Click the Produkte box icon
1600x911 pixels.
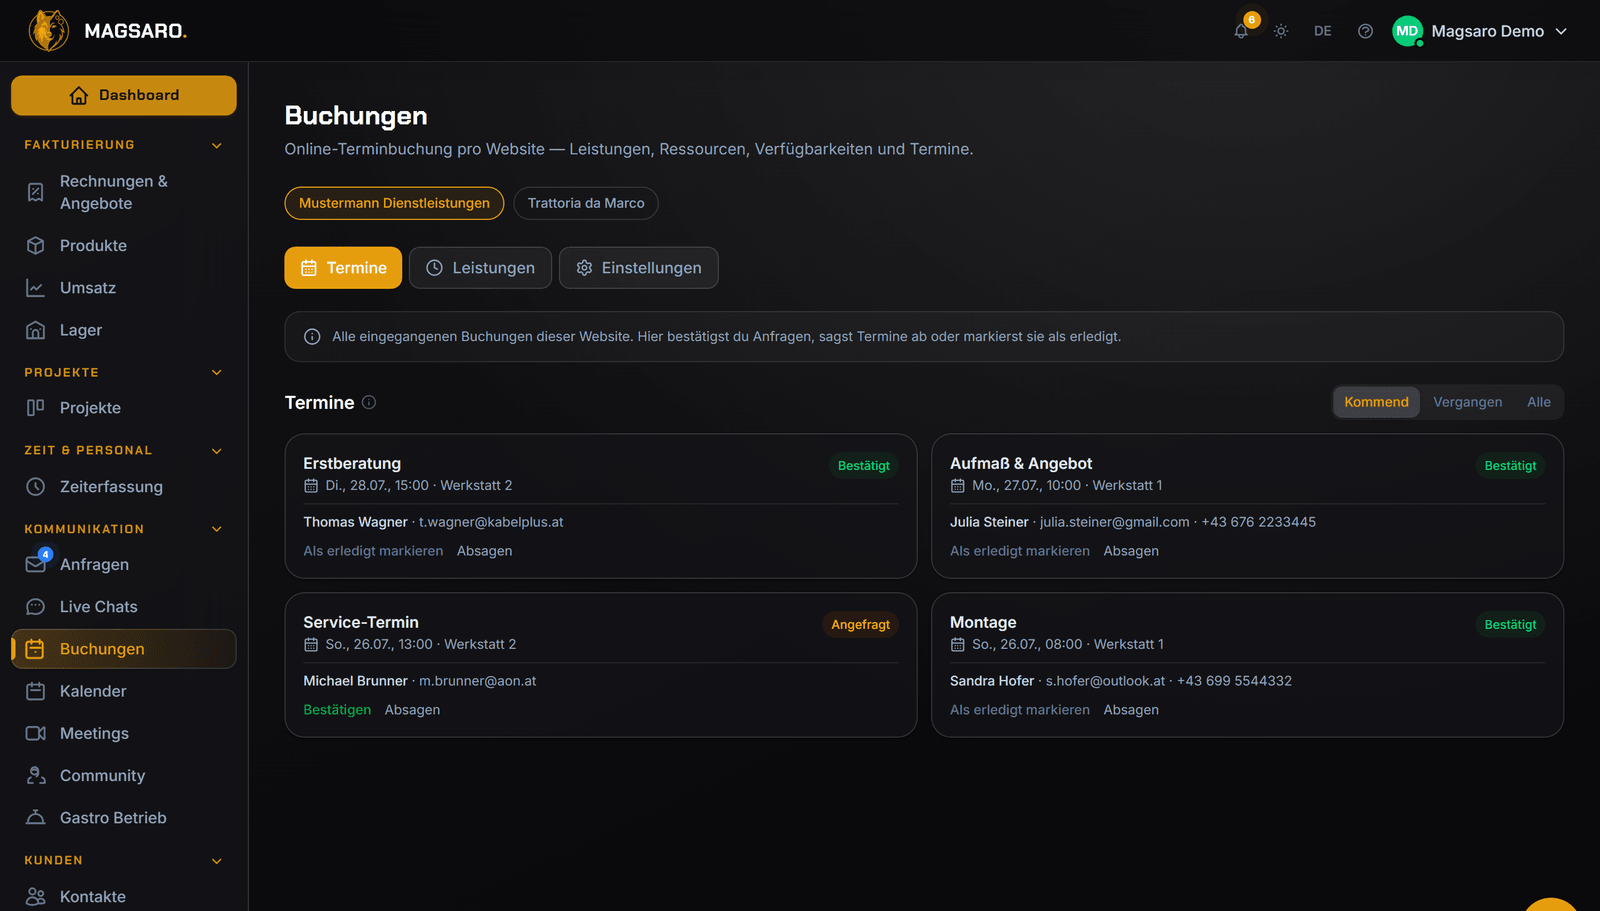point(36,246)
